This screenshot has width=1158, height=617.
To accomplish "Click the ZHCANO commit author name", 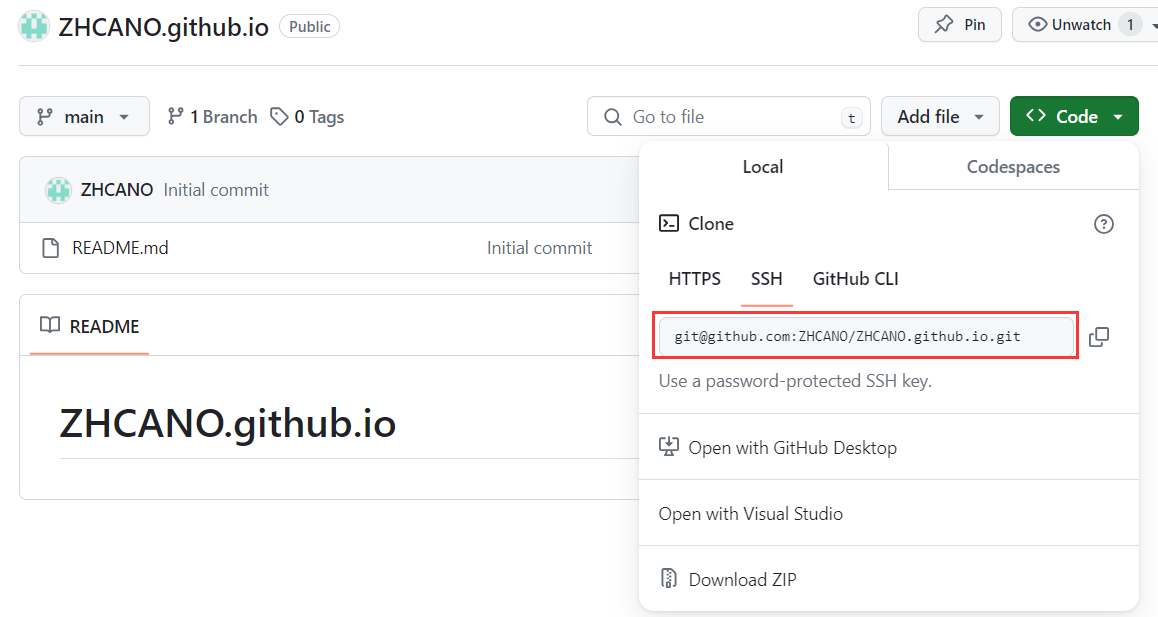I will click(x=117, y=190).
